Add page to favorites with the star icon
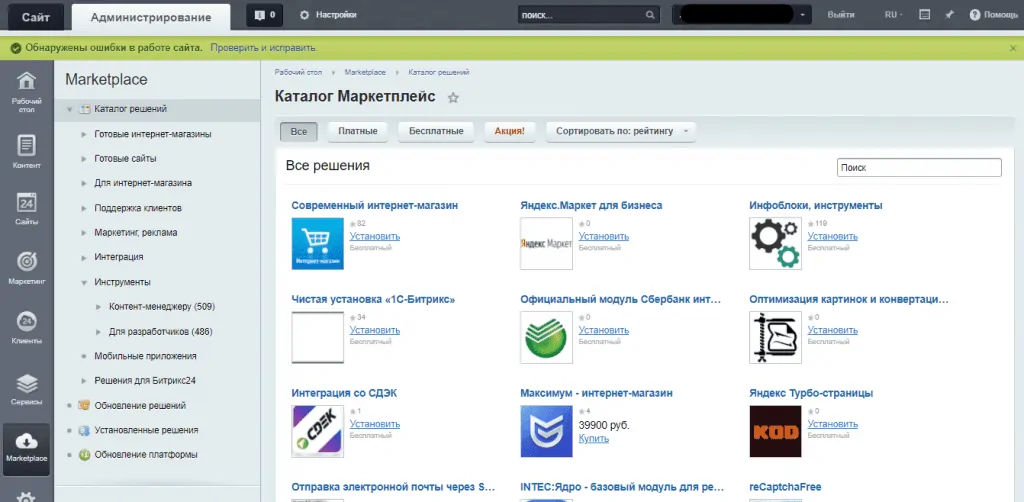The image size is (1024, 502). point(453,98)
